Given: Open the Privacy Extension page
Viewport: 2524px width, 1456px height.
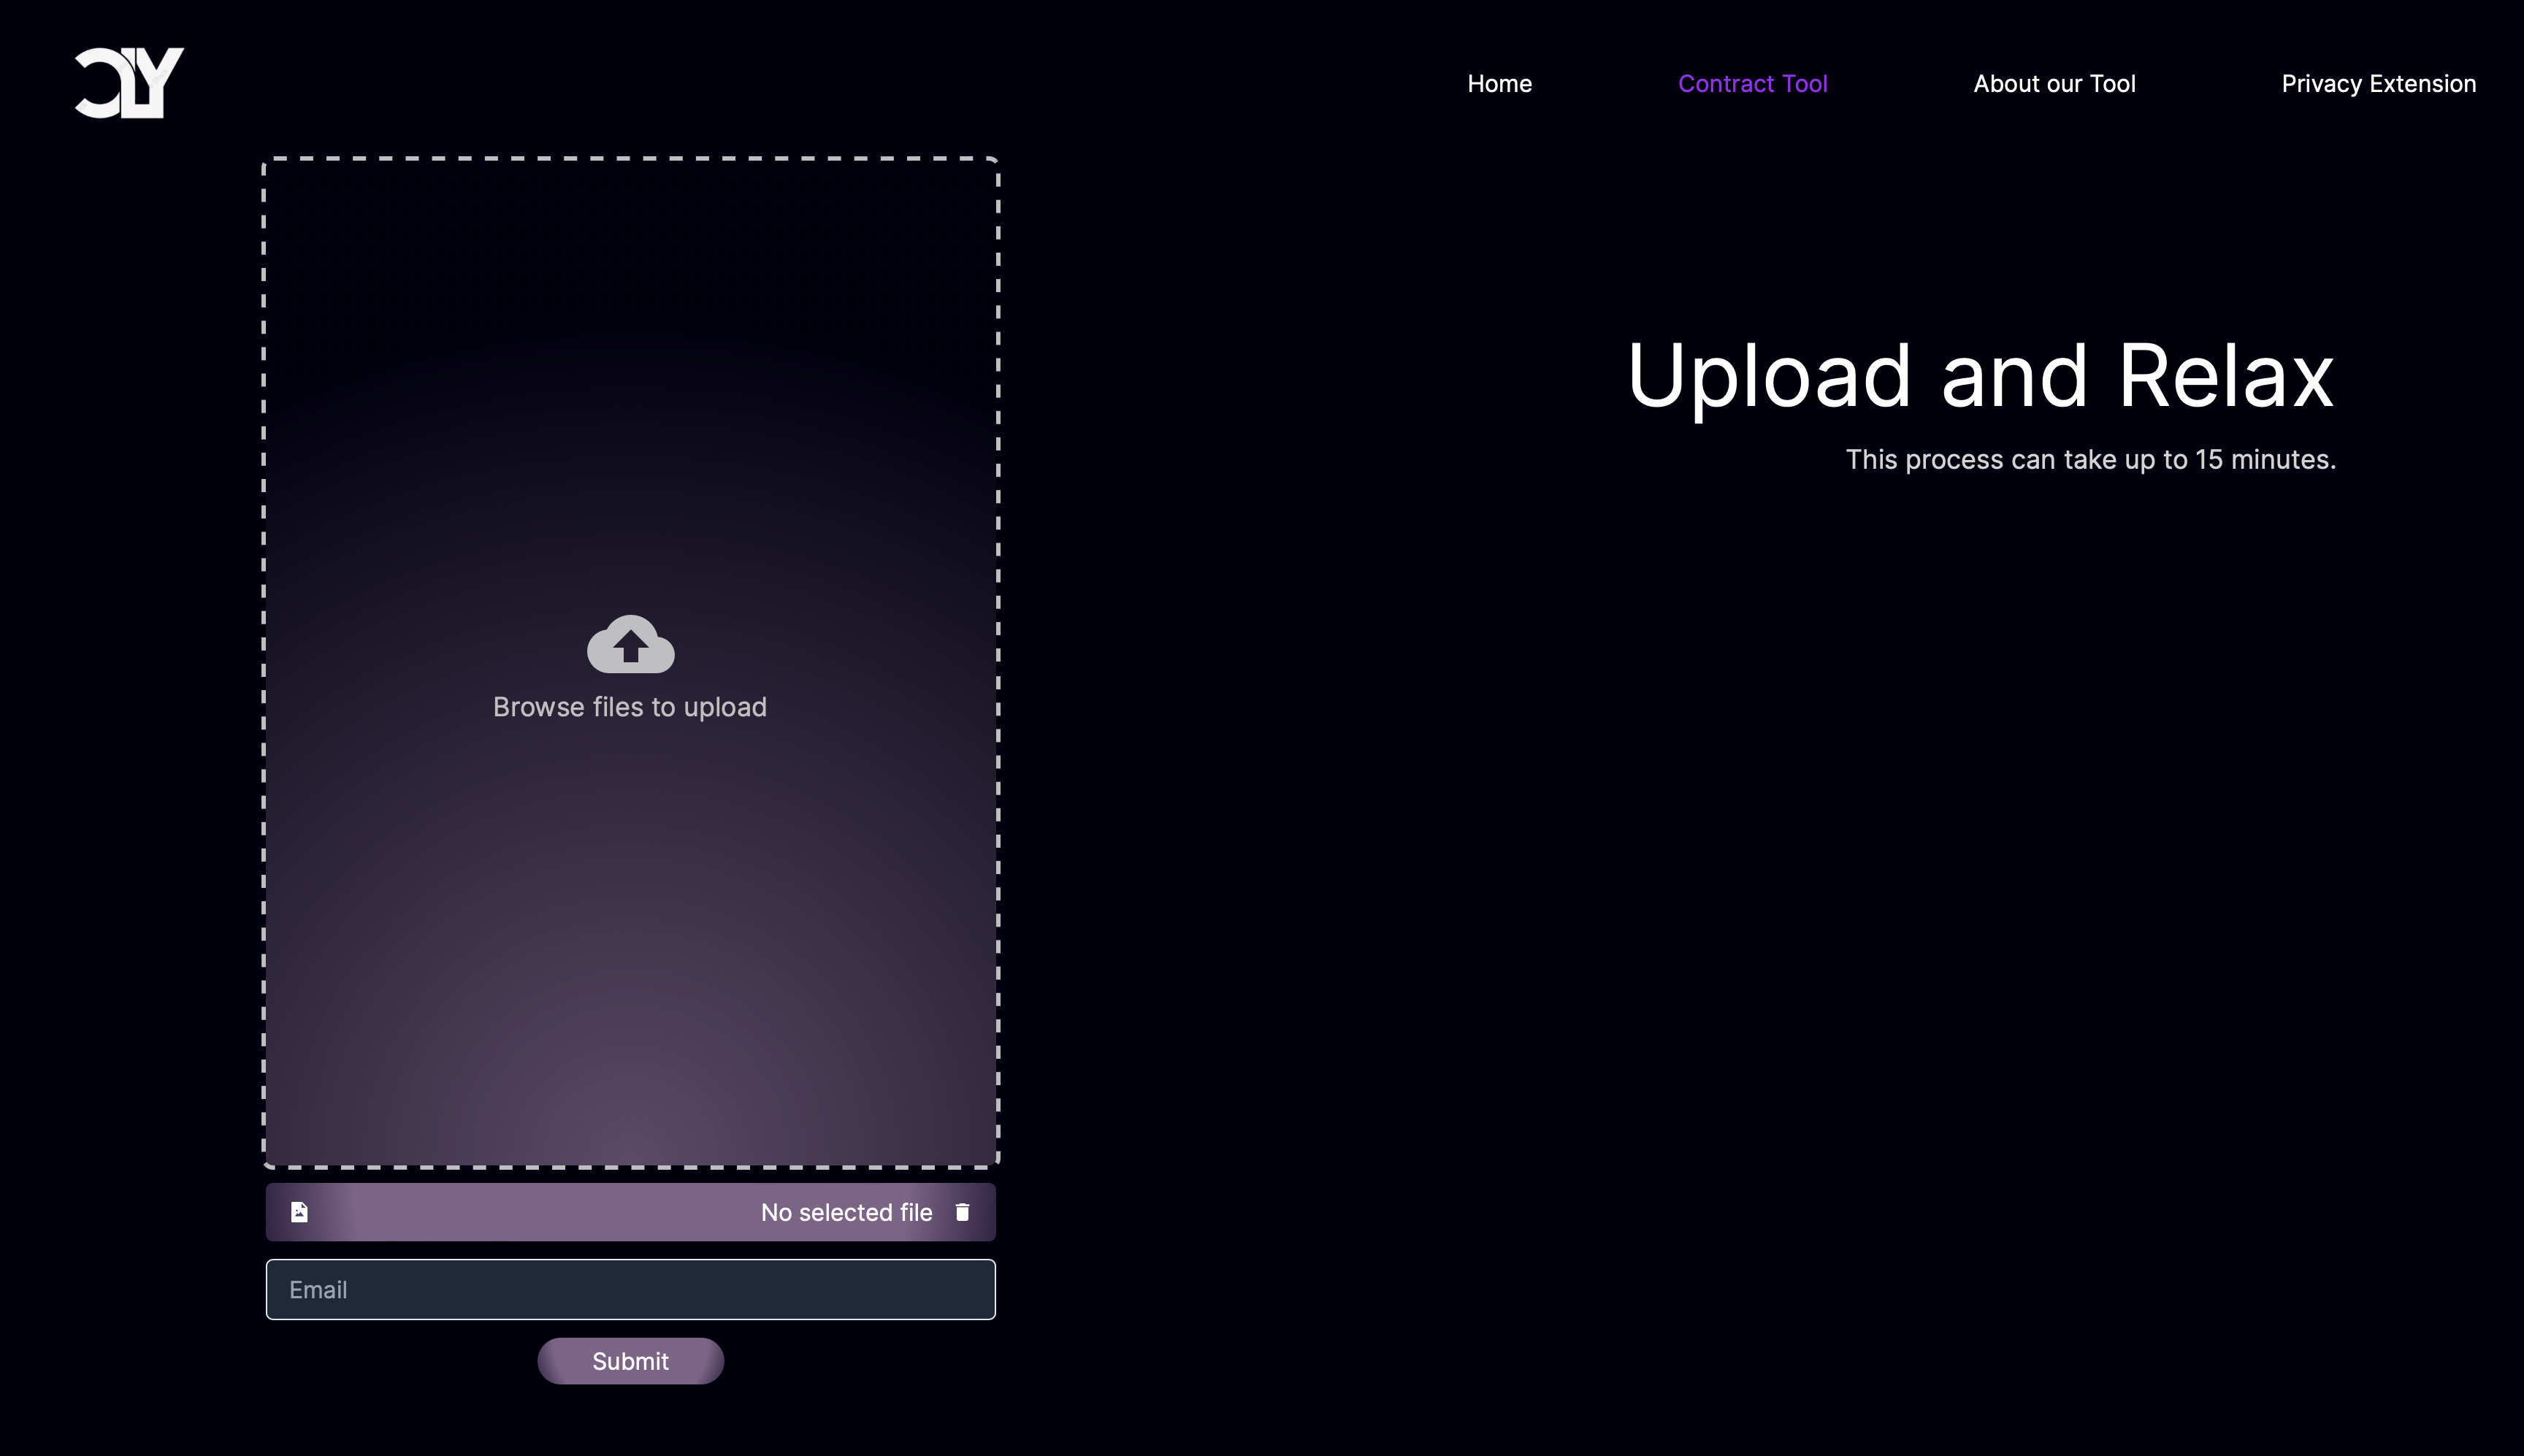Looking at the screenshot, I should click(2378, 84).
